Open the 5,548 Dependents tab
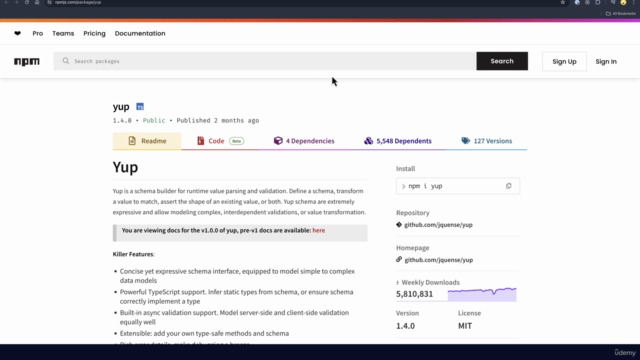640x360 pixels. 398,141
